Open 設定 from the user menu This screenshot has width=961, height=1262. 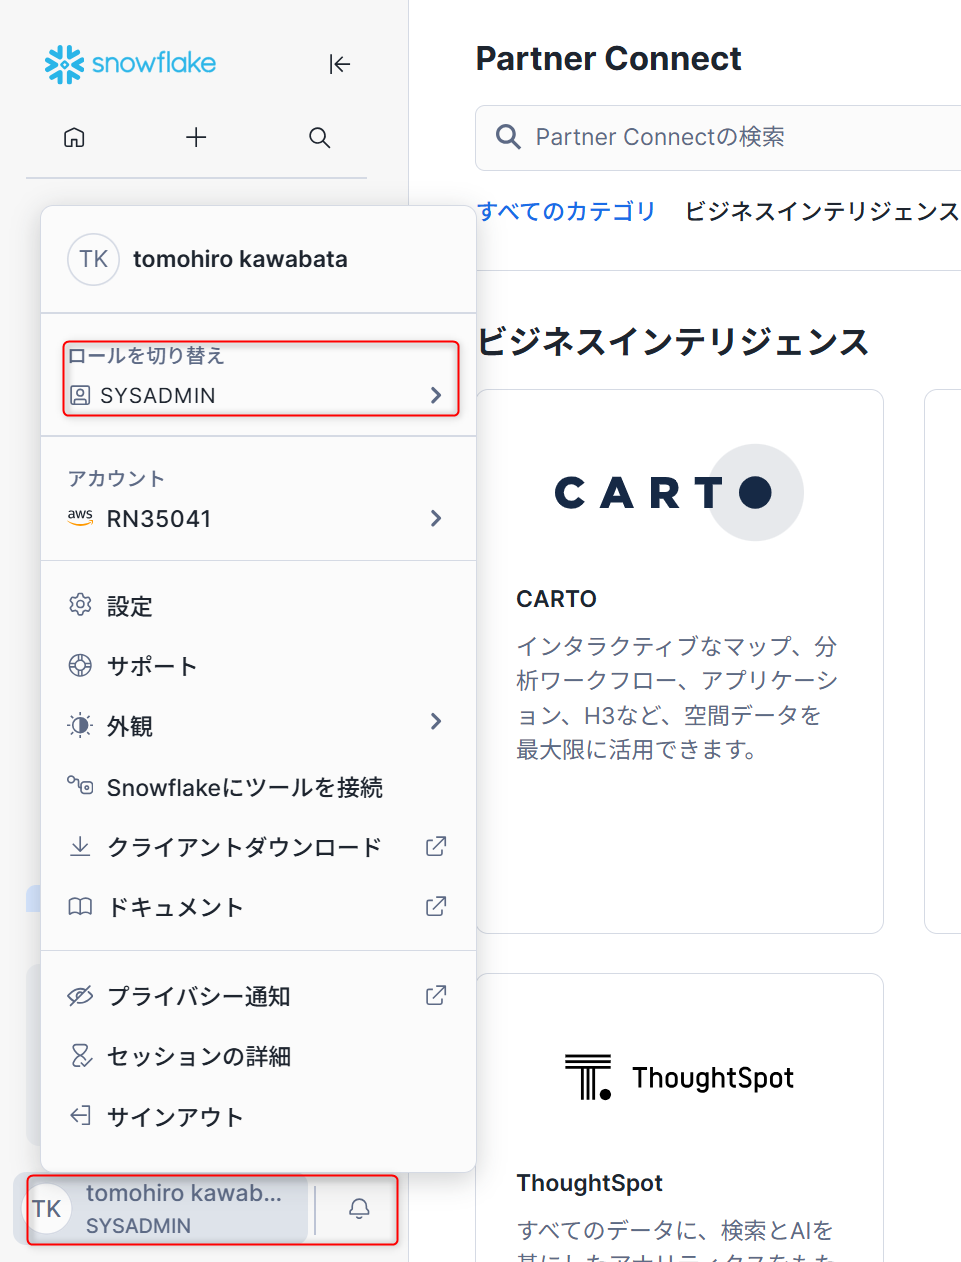tap(258, 606)
